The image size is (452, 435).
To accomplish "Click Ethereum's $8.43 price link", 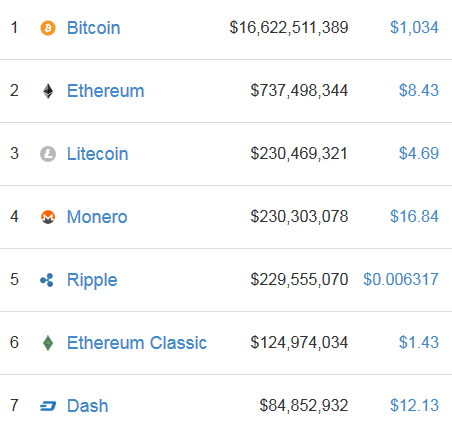I will tap(419, 90).
